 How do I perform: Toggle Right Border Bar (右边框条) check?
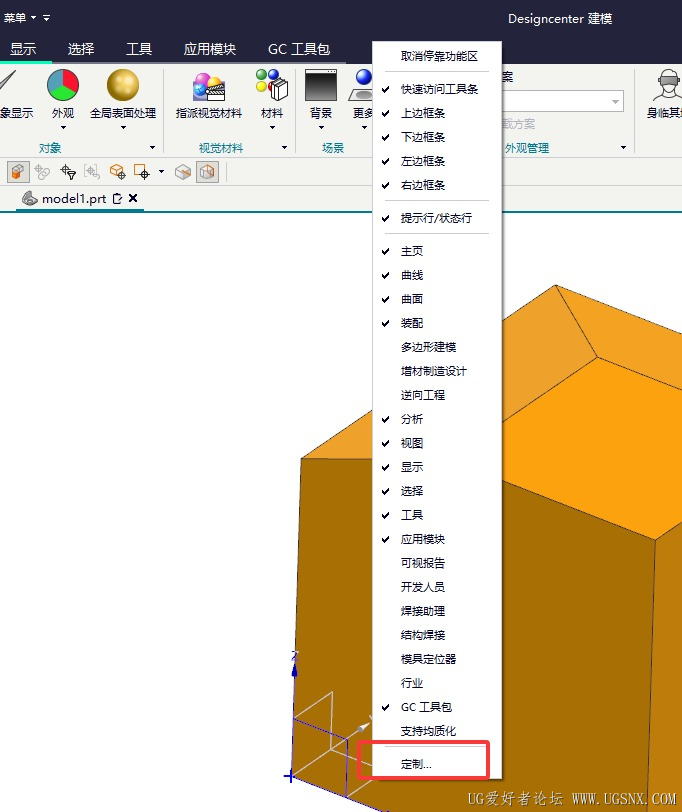click(x=385, y=185)
